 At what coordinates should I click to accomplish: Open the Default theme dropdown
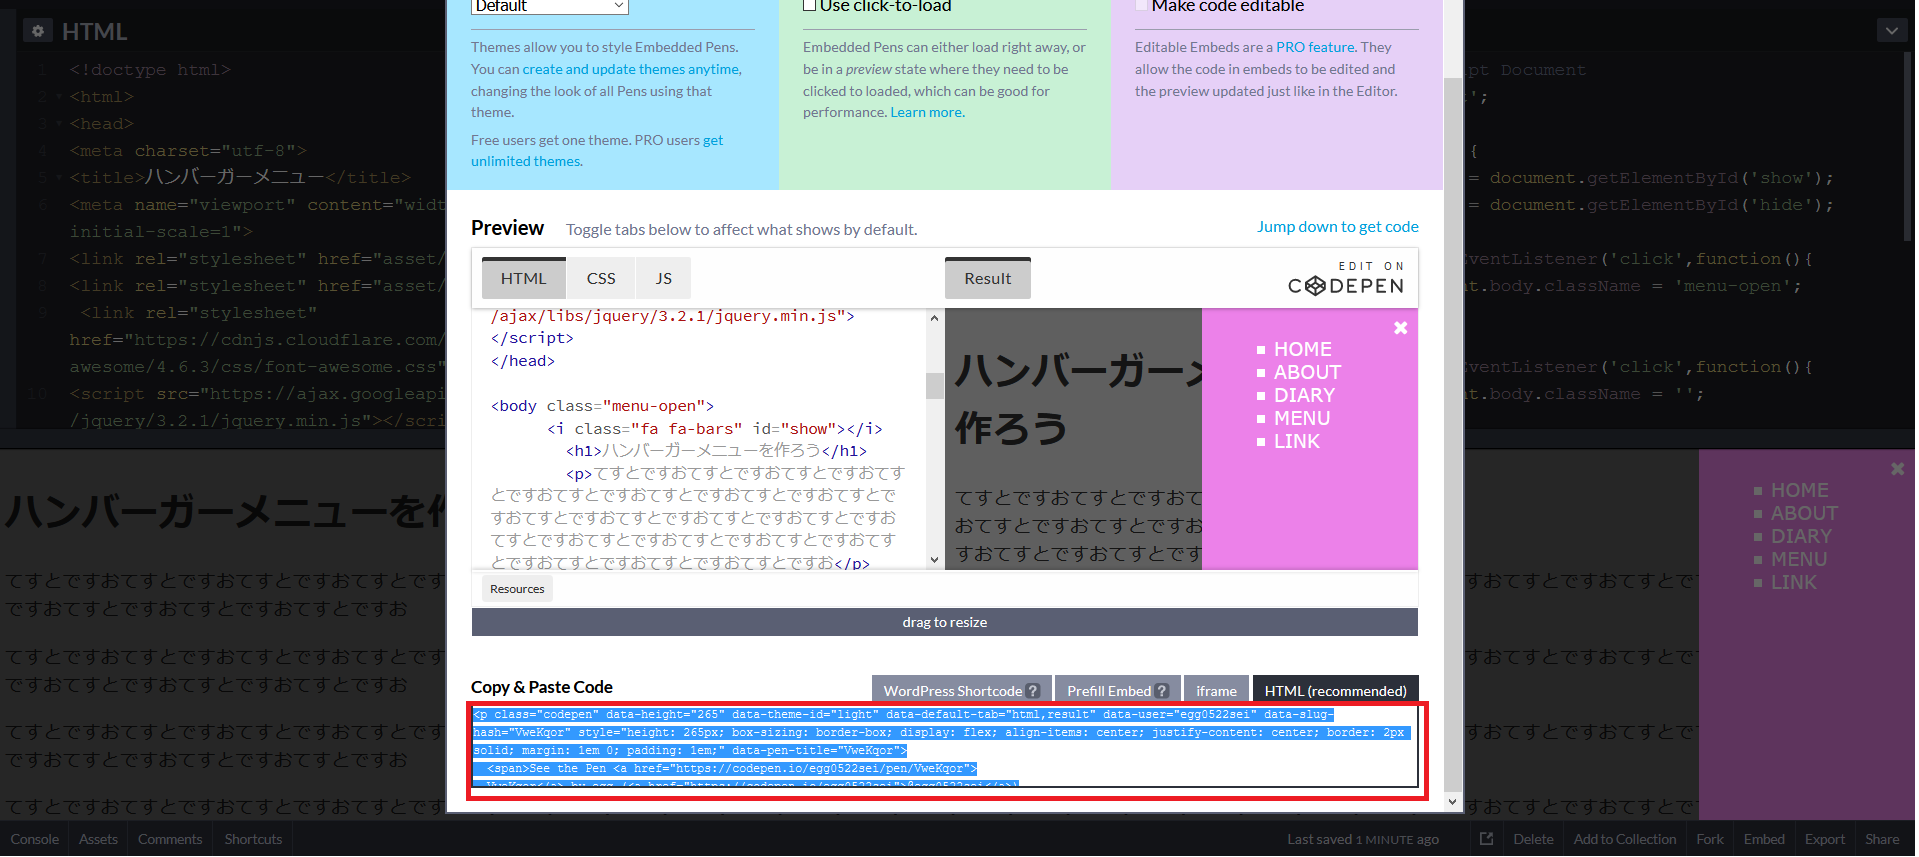(549, 6)
